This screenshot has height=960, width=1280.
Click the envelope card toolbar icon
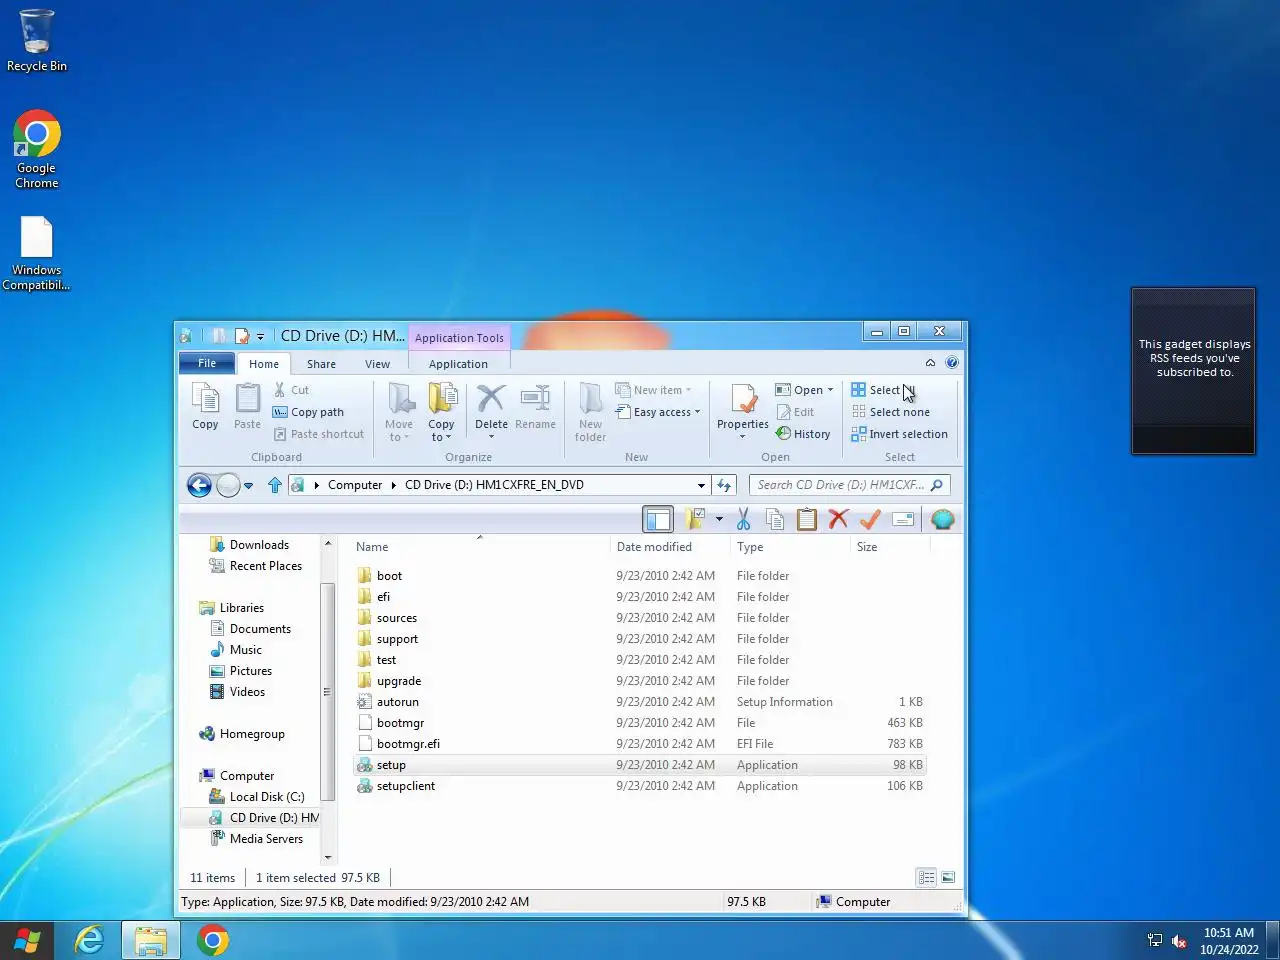[903, 519]
